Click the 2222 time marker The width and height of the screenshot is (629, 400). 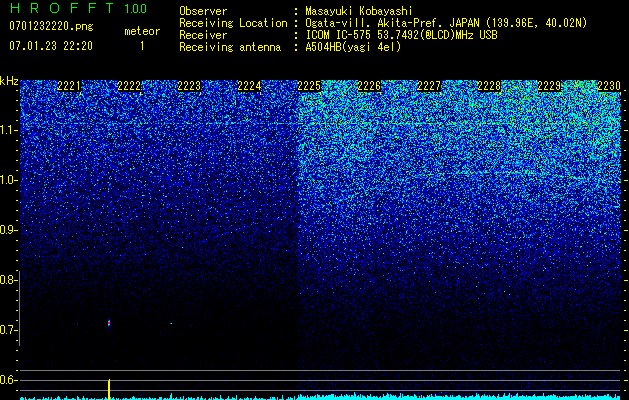pos(129,86)
